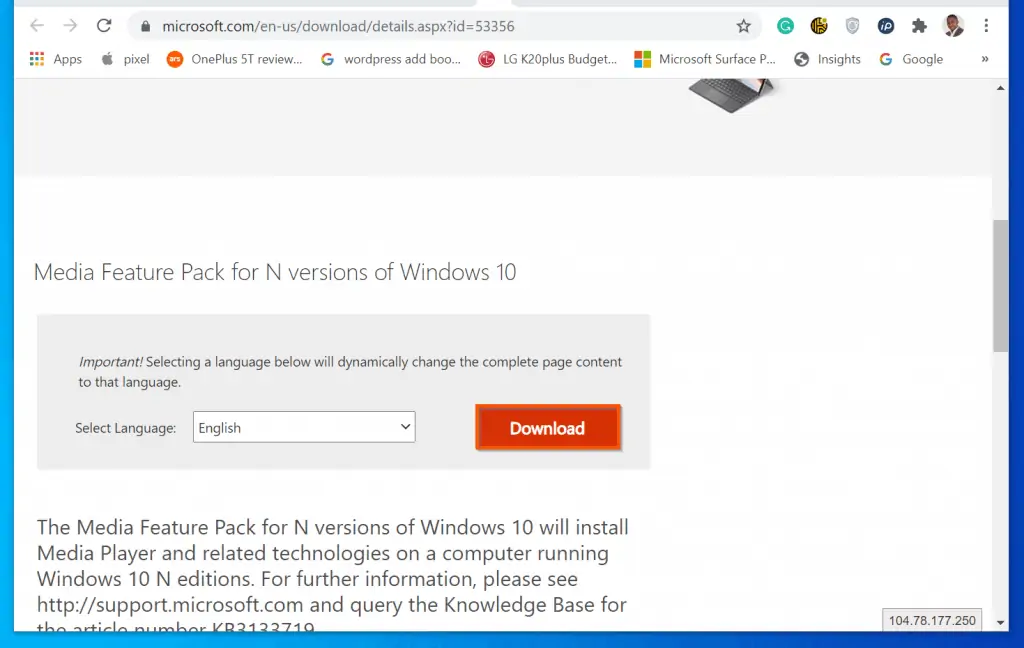Click the forward navigation arrow
Image resolution: width=1024 pixels, height=648 pixels.
coord(71,26)
